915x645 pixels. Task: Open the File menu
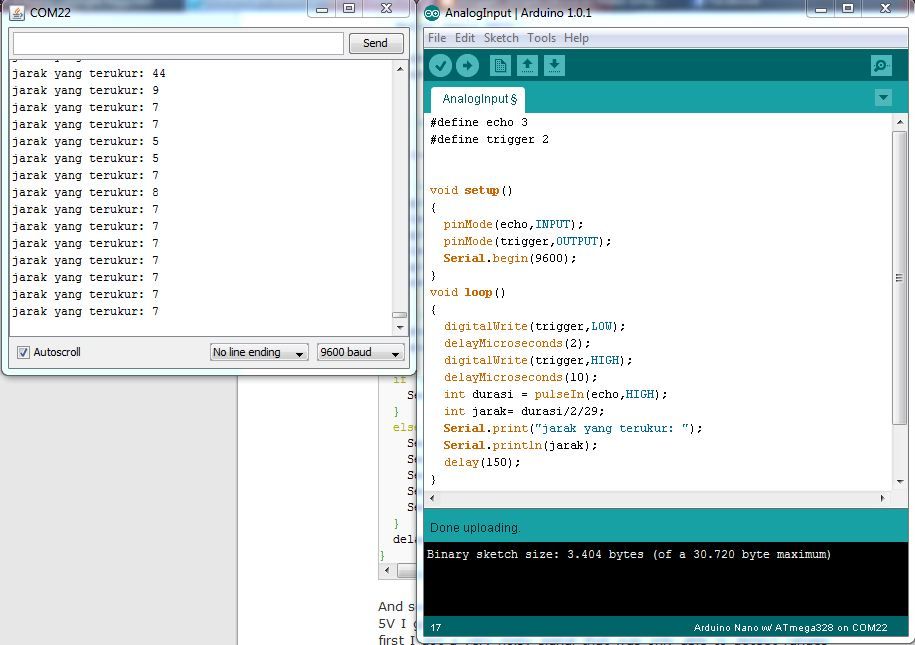(437, 38)
